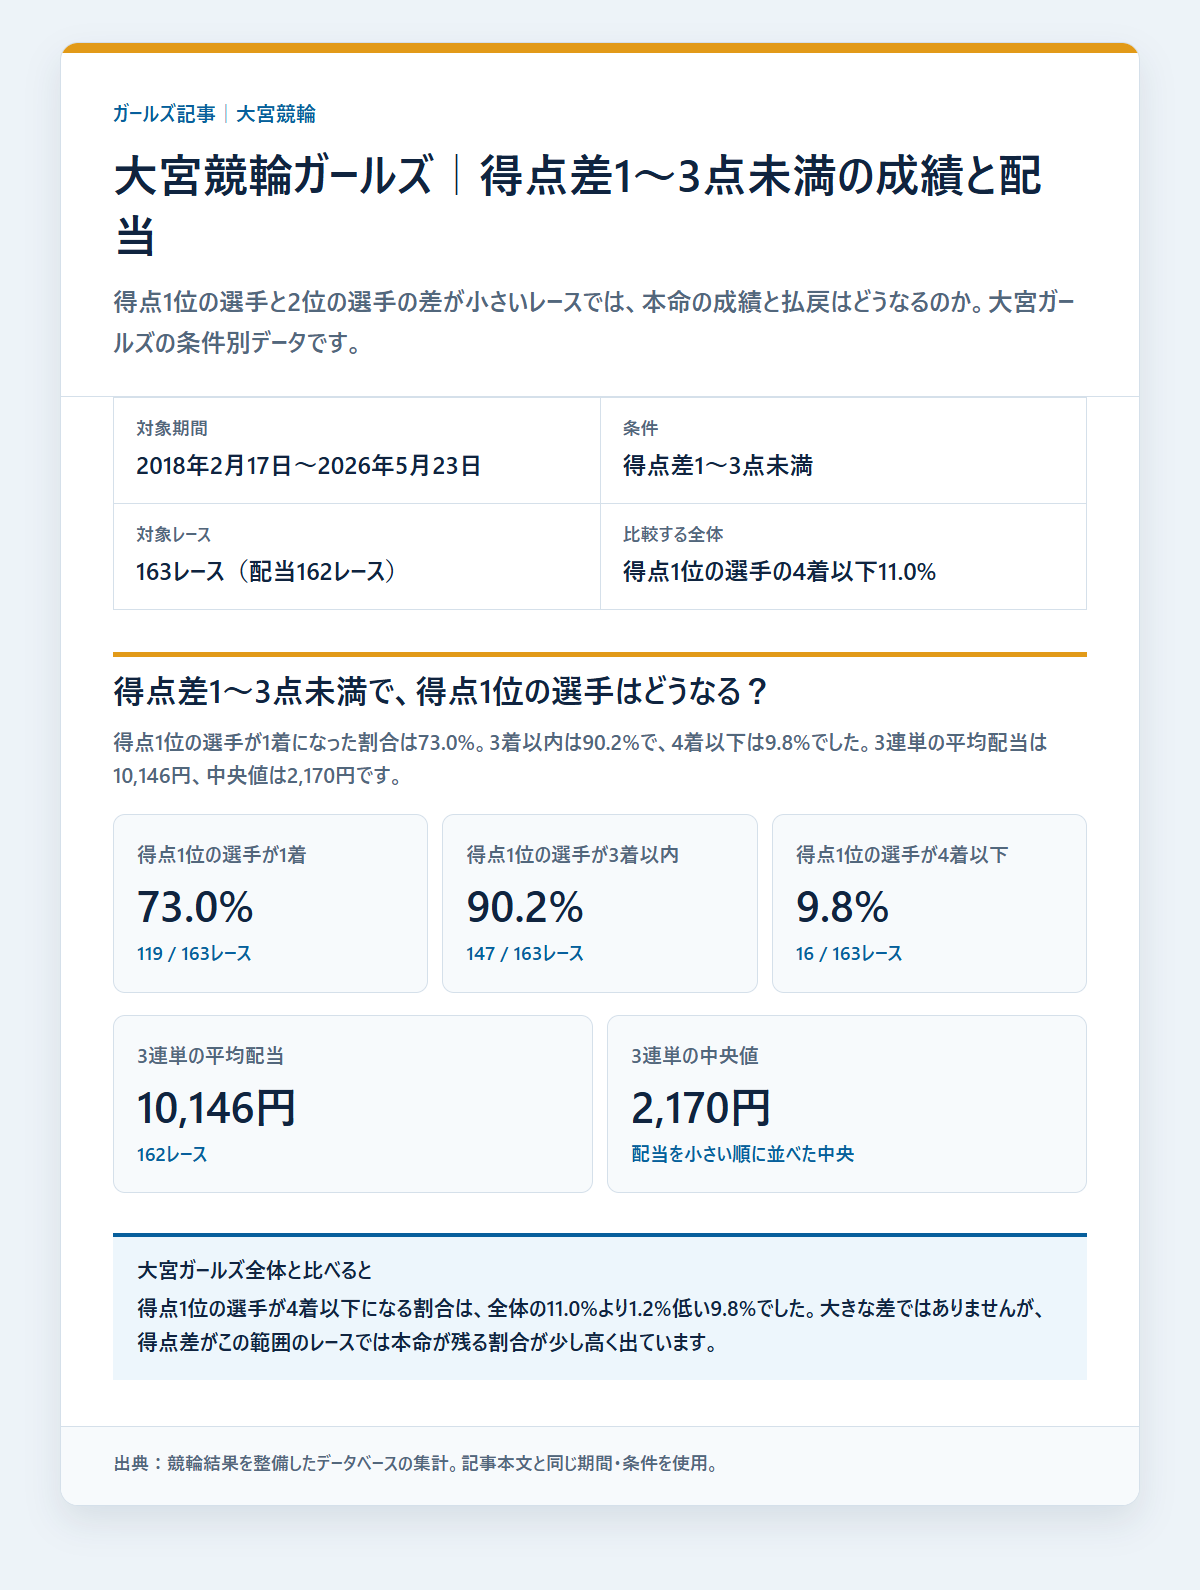This screenshot has height=1590, width=1200.
Task: Click the 147 / 163レース count
Action: click(x=525, y=953)
